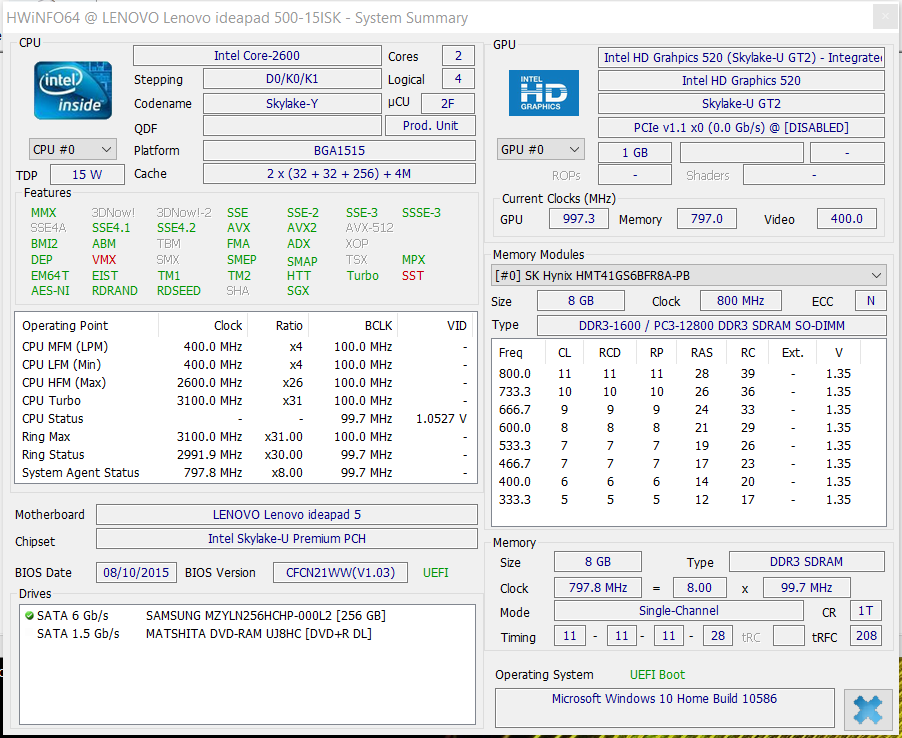Select the System Agent Status row
Viewport: 902px width, 738px height.
(x=245, y=473)
